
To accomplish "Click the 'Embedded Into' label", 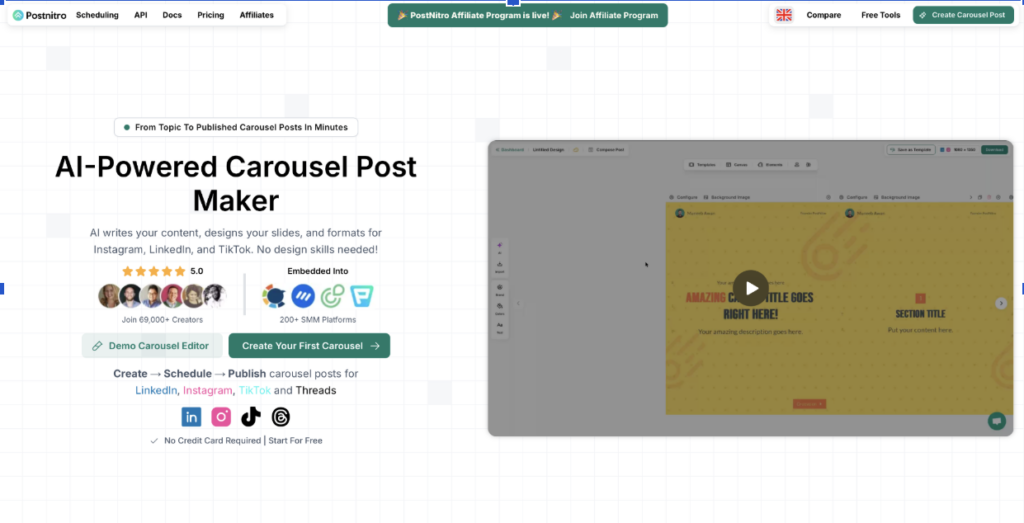I will [317, 271].
